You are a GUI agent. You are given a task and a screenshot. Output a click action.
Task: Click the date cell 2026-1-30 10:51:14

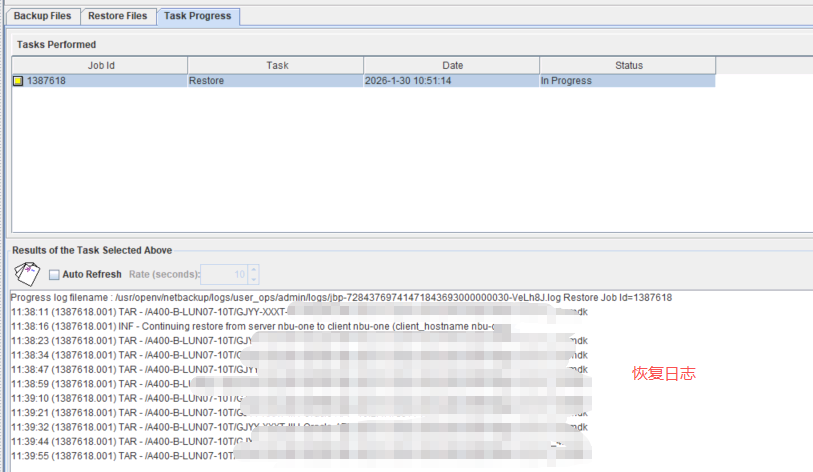tap(452, 81)
